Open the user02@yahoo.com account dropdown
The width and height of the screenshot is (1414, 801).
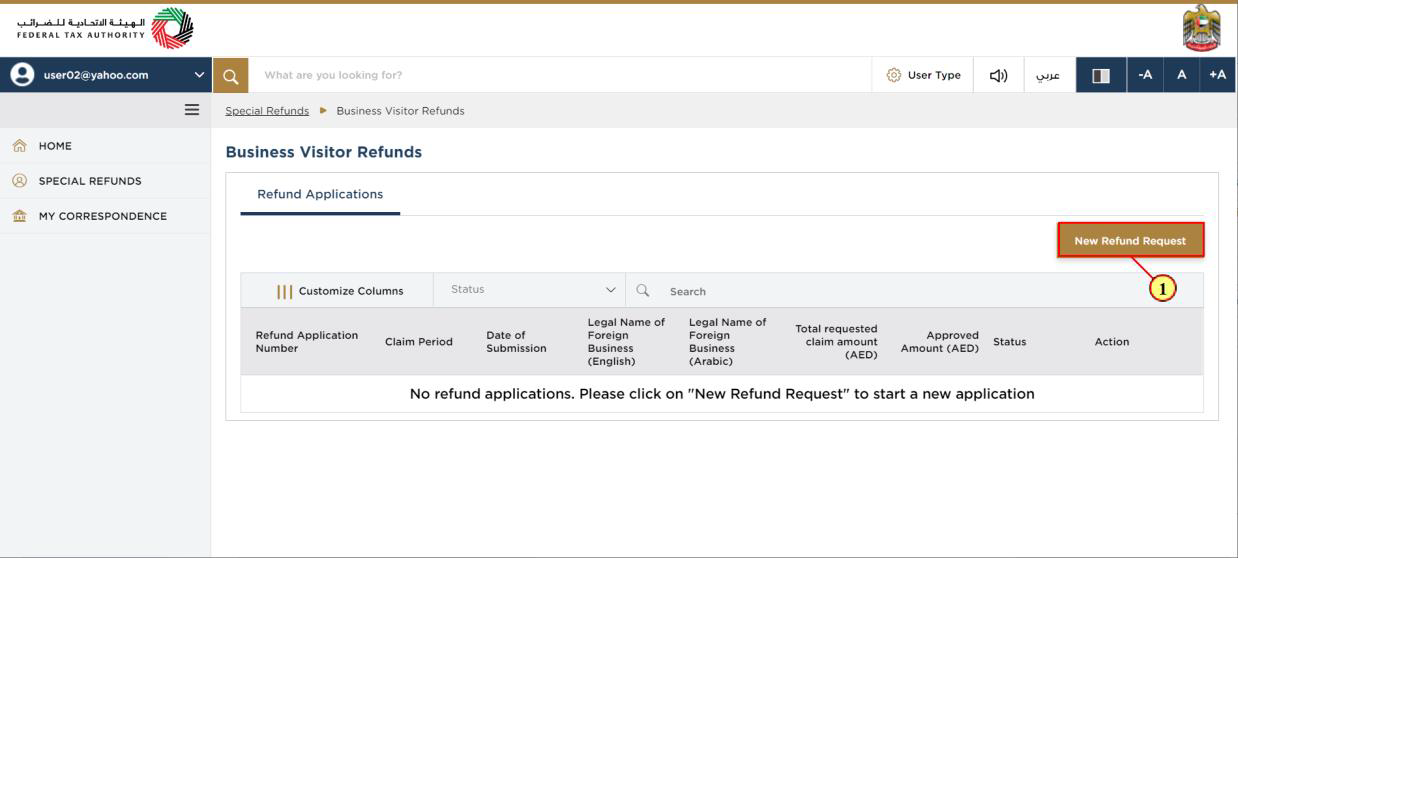click(x=106, y=75)
